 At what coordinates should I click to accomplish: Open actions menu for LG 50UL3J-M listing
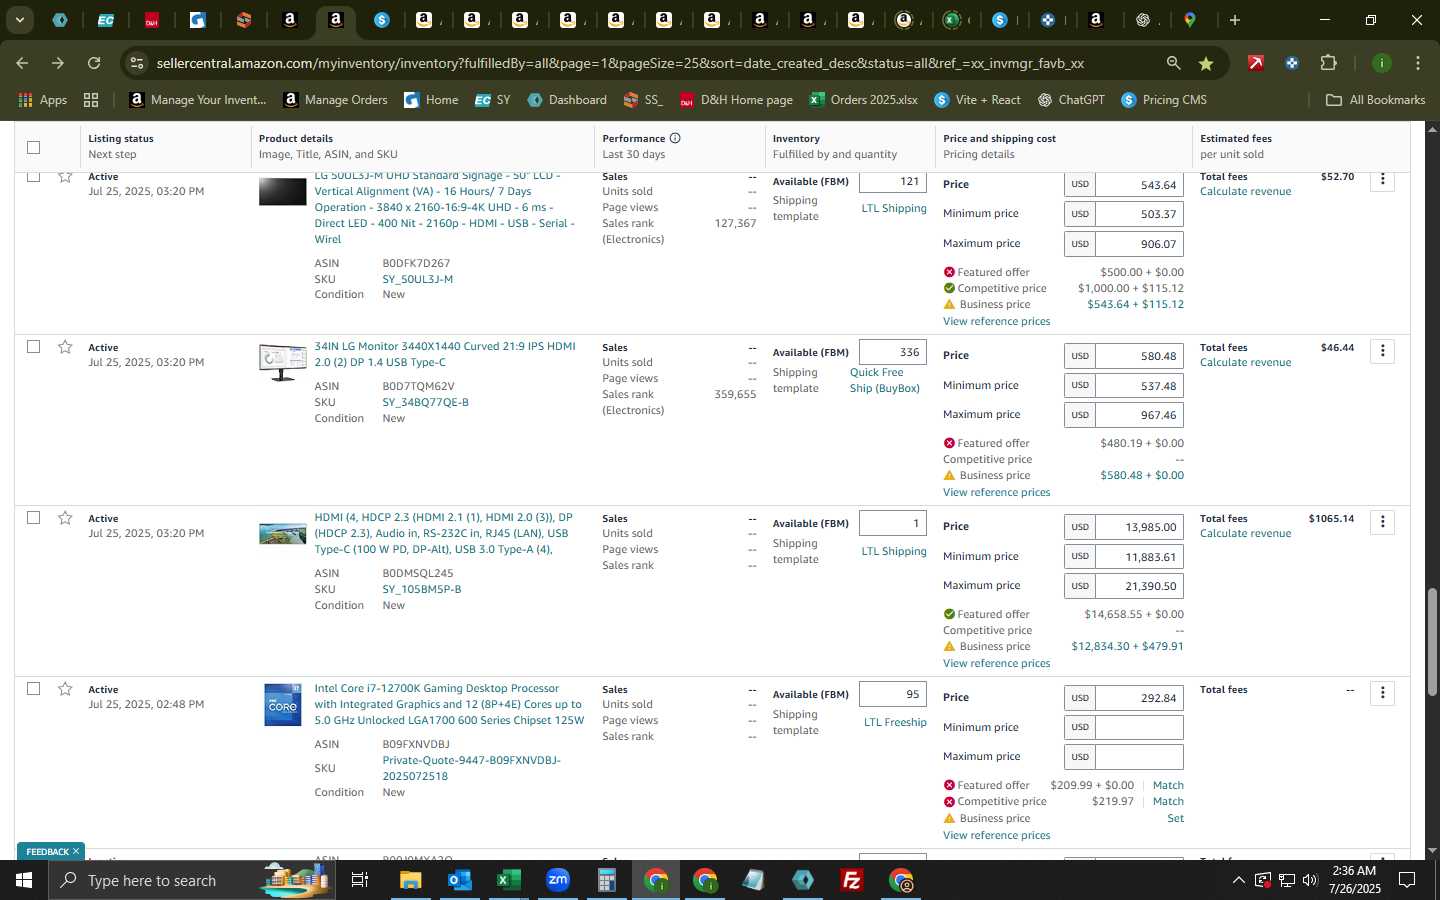(x=1382, y=180)
